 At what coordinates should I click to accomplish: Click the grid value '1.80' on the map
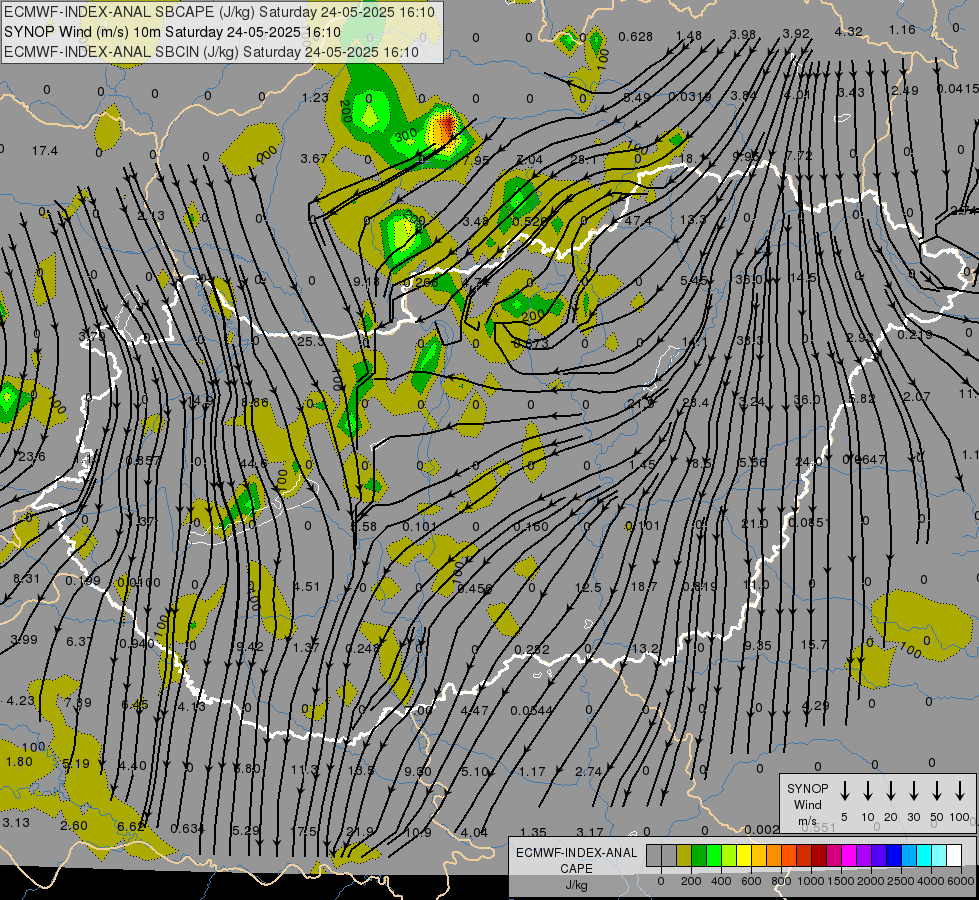click(x=19, y=761)
